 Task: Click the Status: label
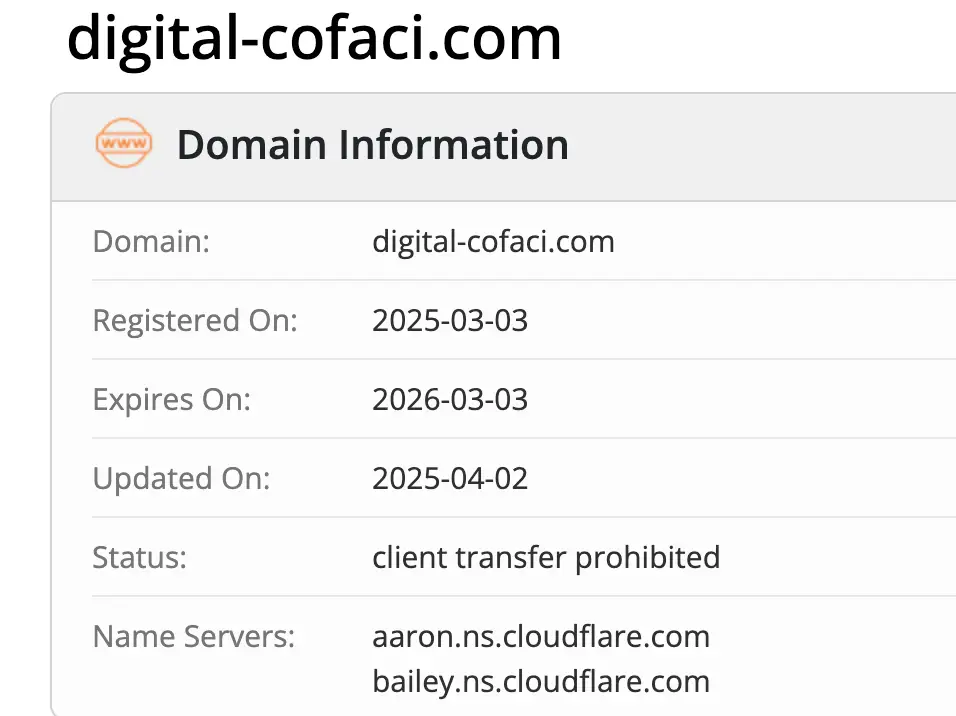pos(140,557)
